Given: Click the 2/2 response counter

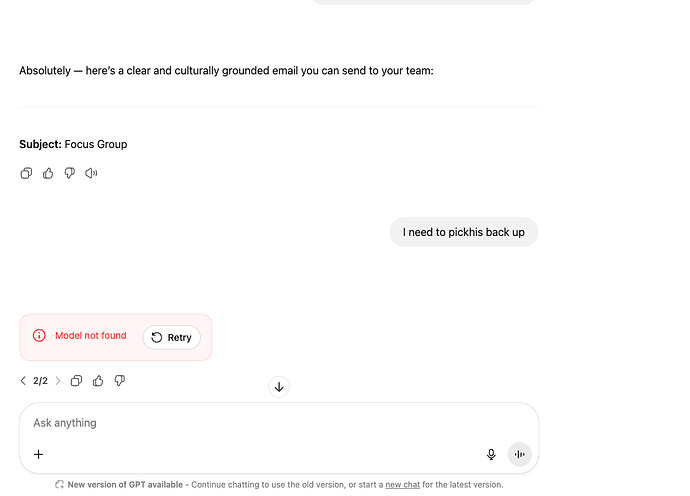Looking at the screenshot, I should coord(40,381).
